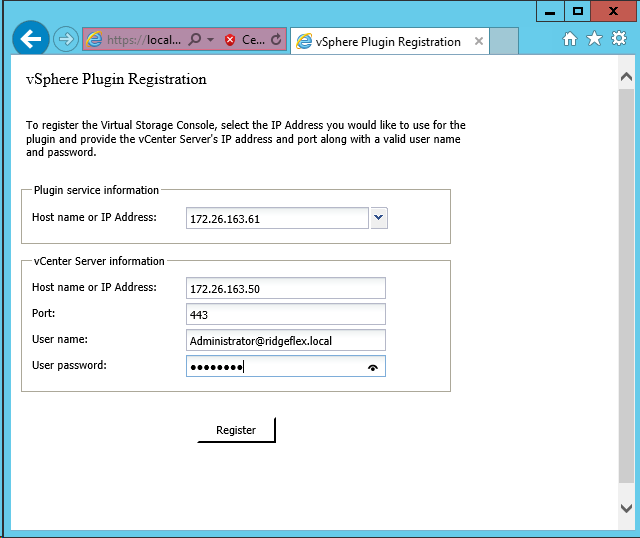The image size is (640, 538).
Task: Click scrollbar up arrow
Action: click(x=626, y=76)
